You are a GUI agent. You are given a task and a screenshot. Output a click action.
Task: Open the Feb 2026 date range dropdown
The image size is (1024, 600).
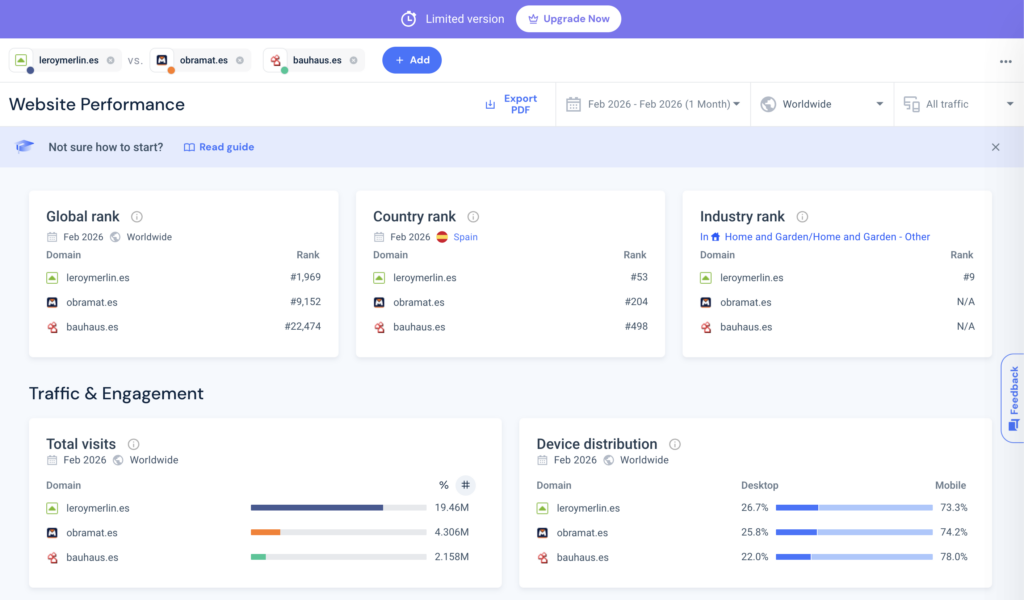pos(652,104)
